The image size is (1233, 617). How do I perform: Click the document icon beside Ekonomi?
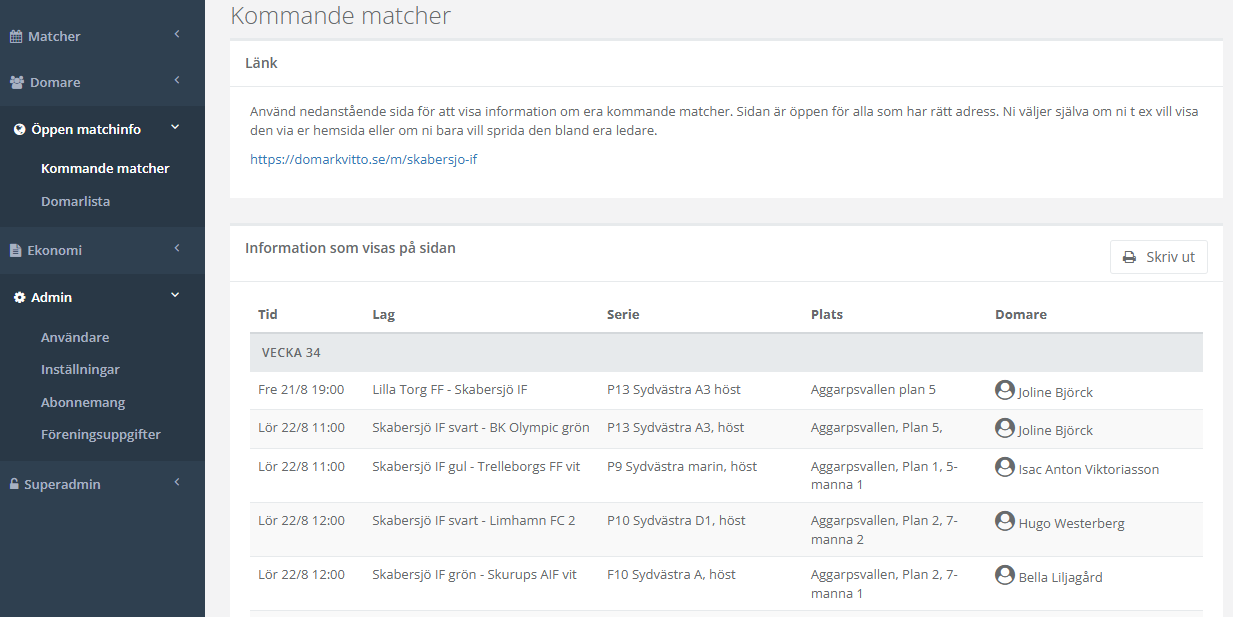pyautogui.click(x=15, y=250)
